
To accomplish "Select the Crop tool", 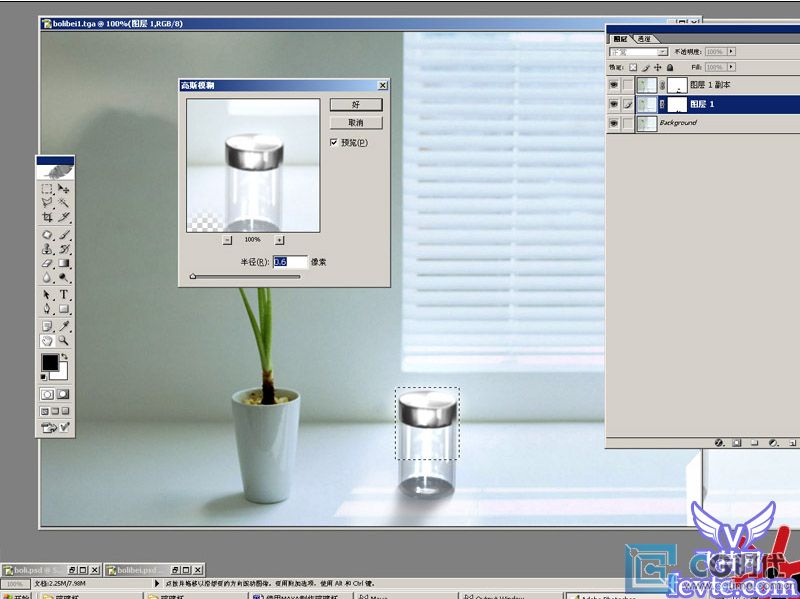I will [x=47, y=217].
